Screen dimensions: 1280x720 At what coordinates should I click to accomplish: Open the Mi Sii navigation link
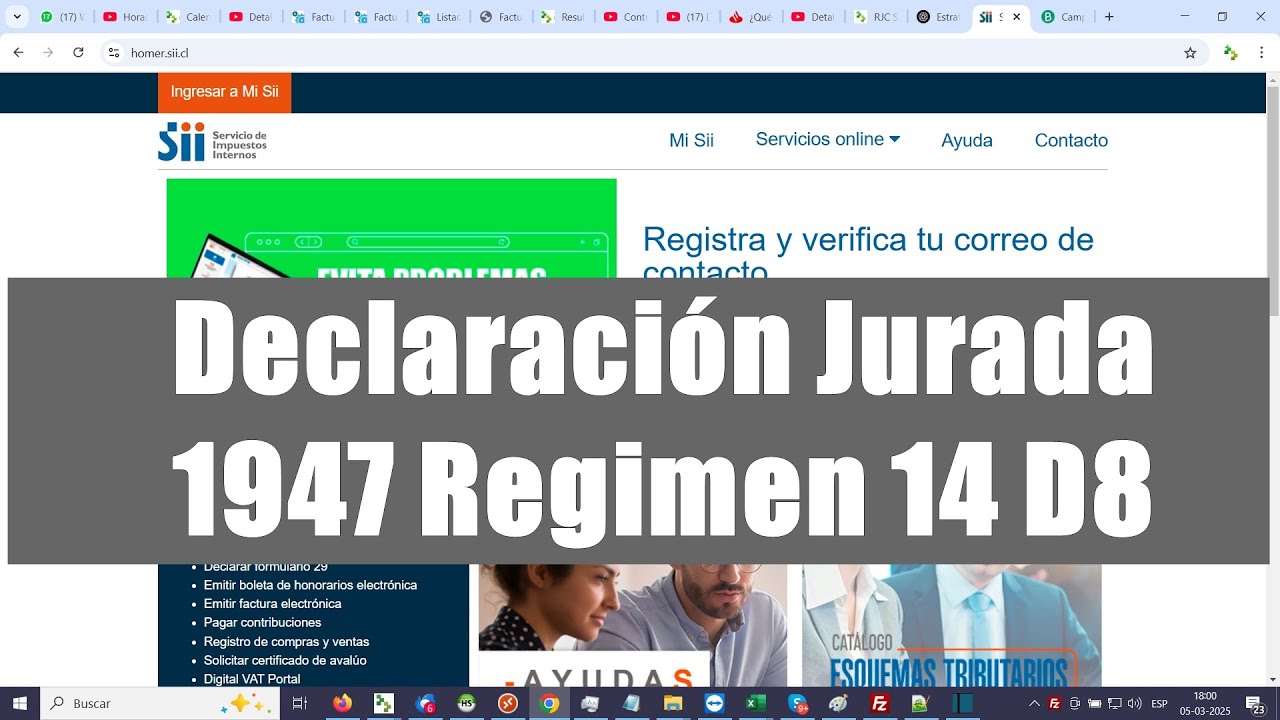691,141
